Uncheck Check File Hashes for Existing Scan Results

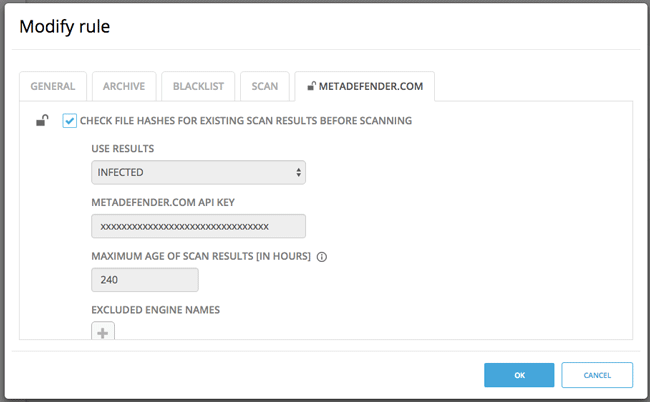click(x=69, y=121)
